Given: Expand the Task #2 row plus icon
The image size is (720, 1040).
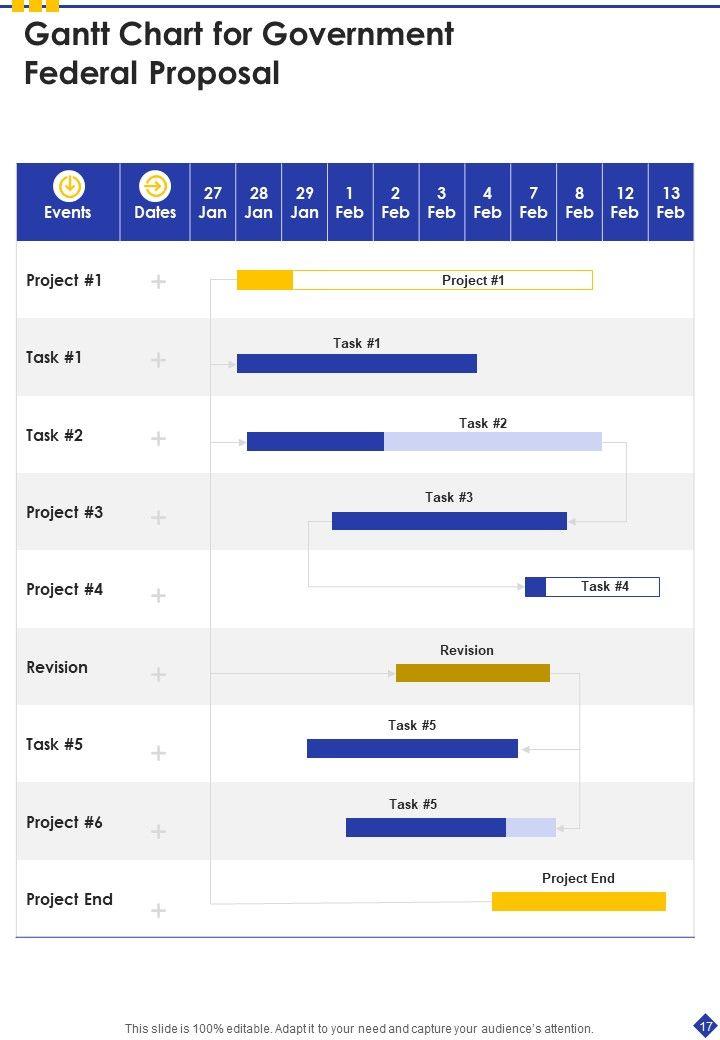Looking at the screenshot, I should click(158, 438).
